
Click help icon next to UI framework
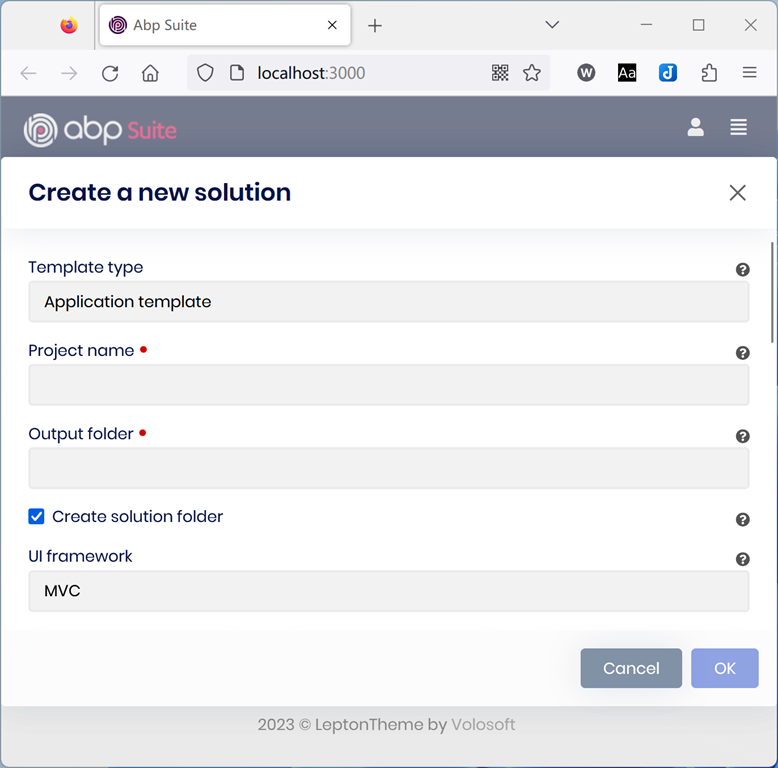743,559
